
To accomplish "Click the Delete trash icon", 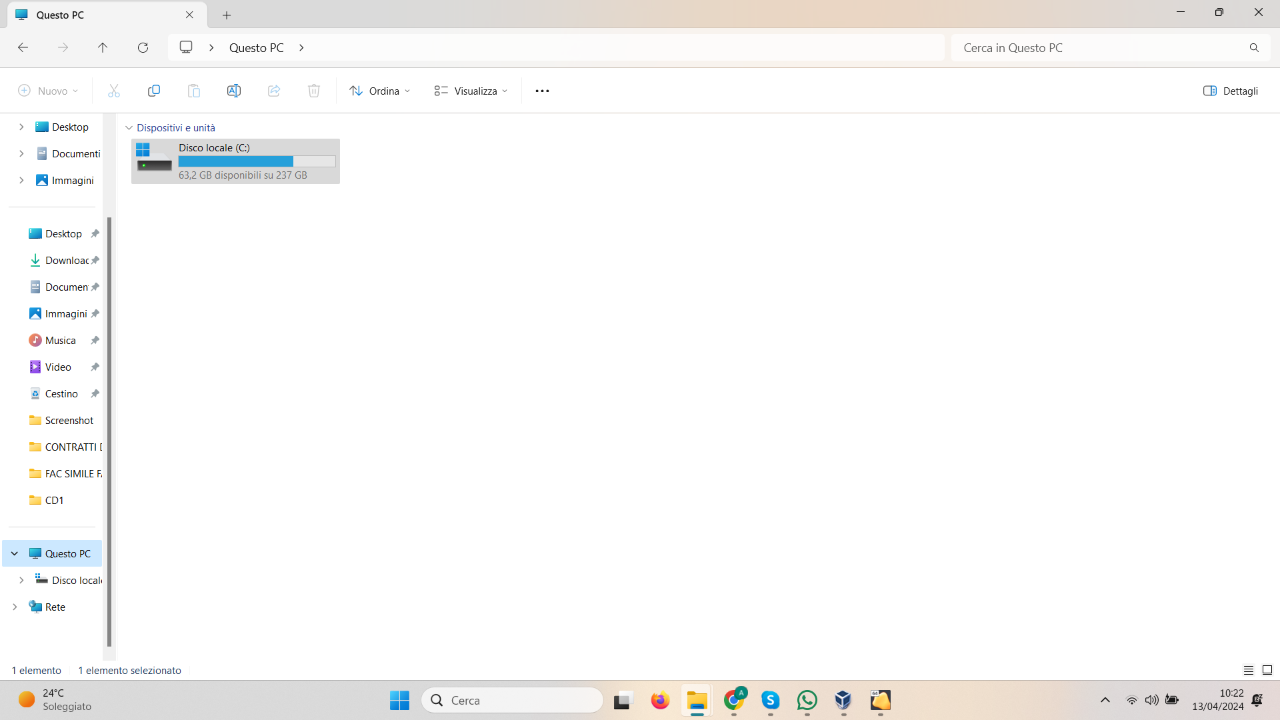I will [314, 91].
